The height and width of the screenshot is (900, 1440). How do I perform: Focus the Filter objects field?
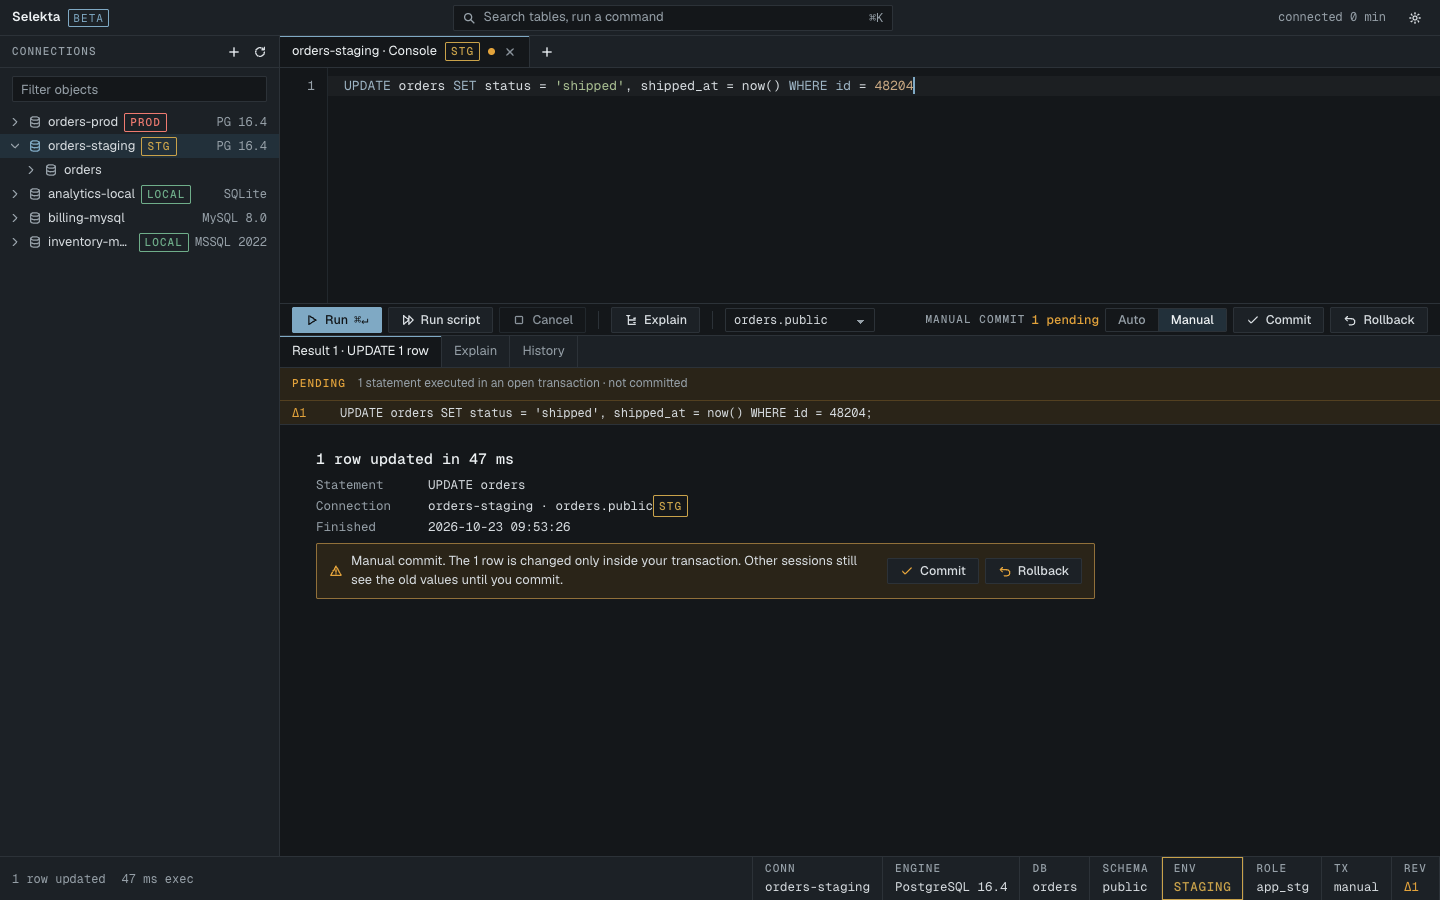[x=140, y=89]
